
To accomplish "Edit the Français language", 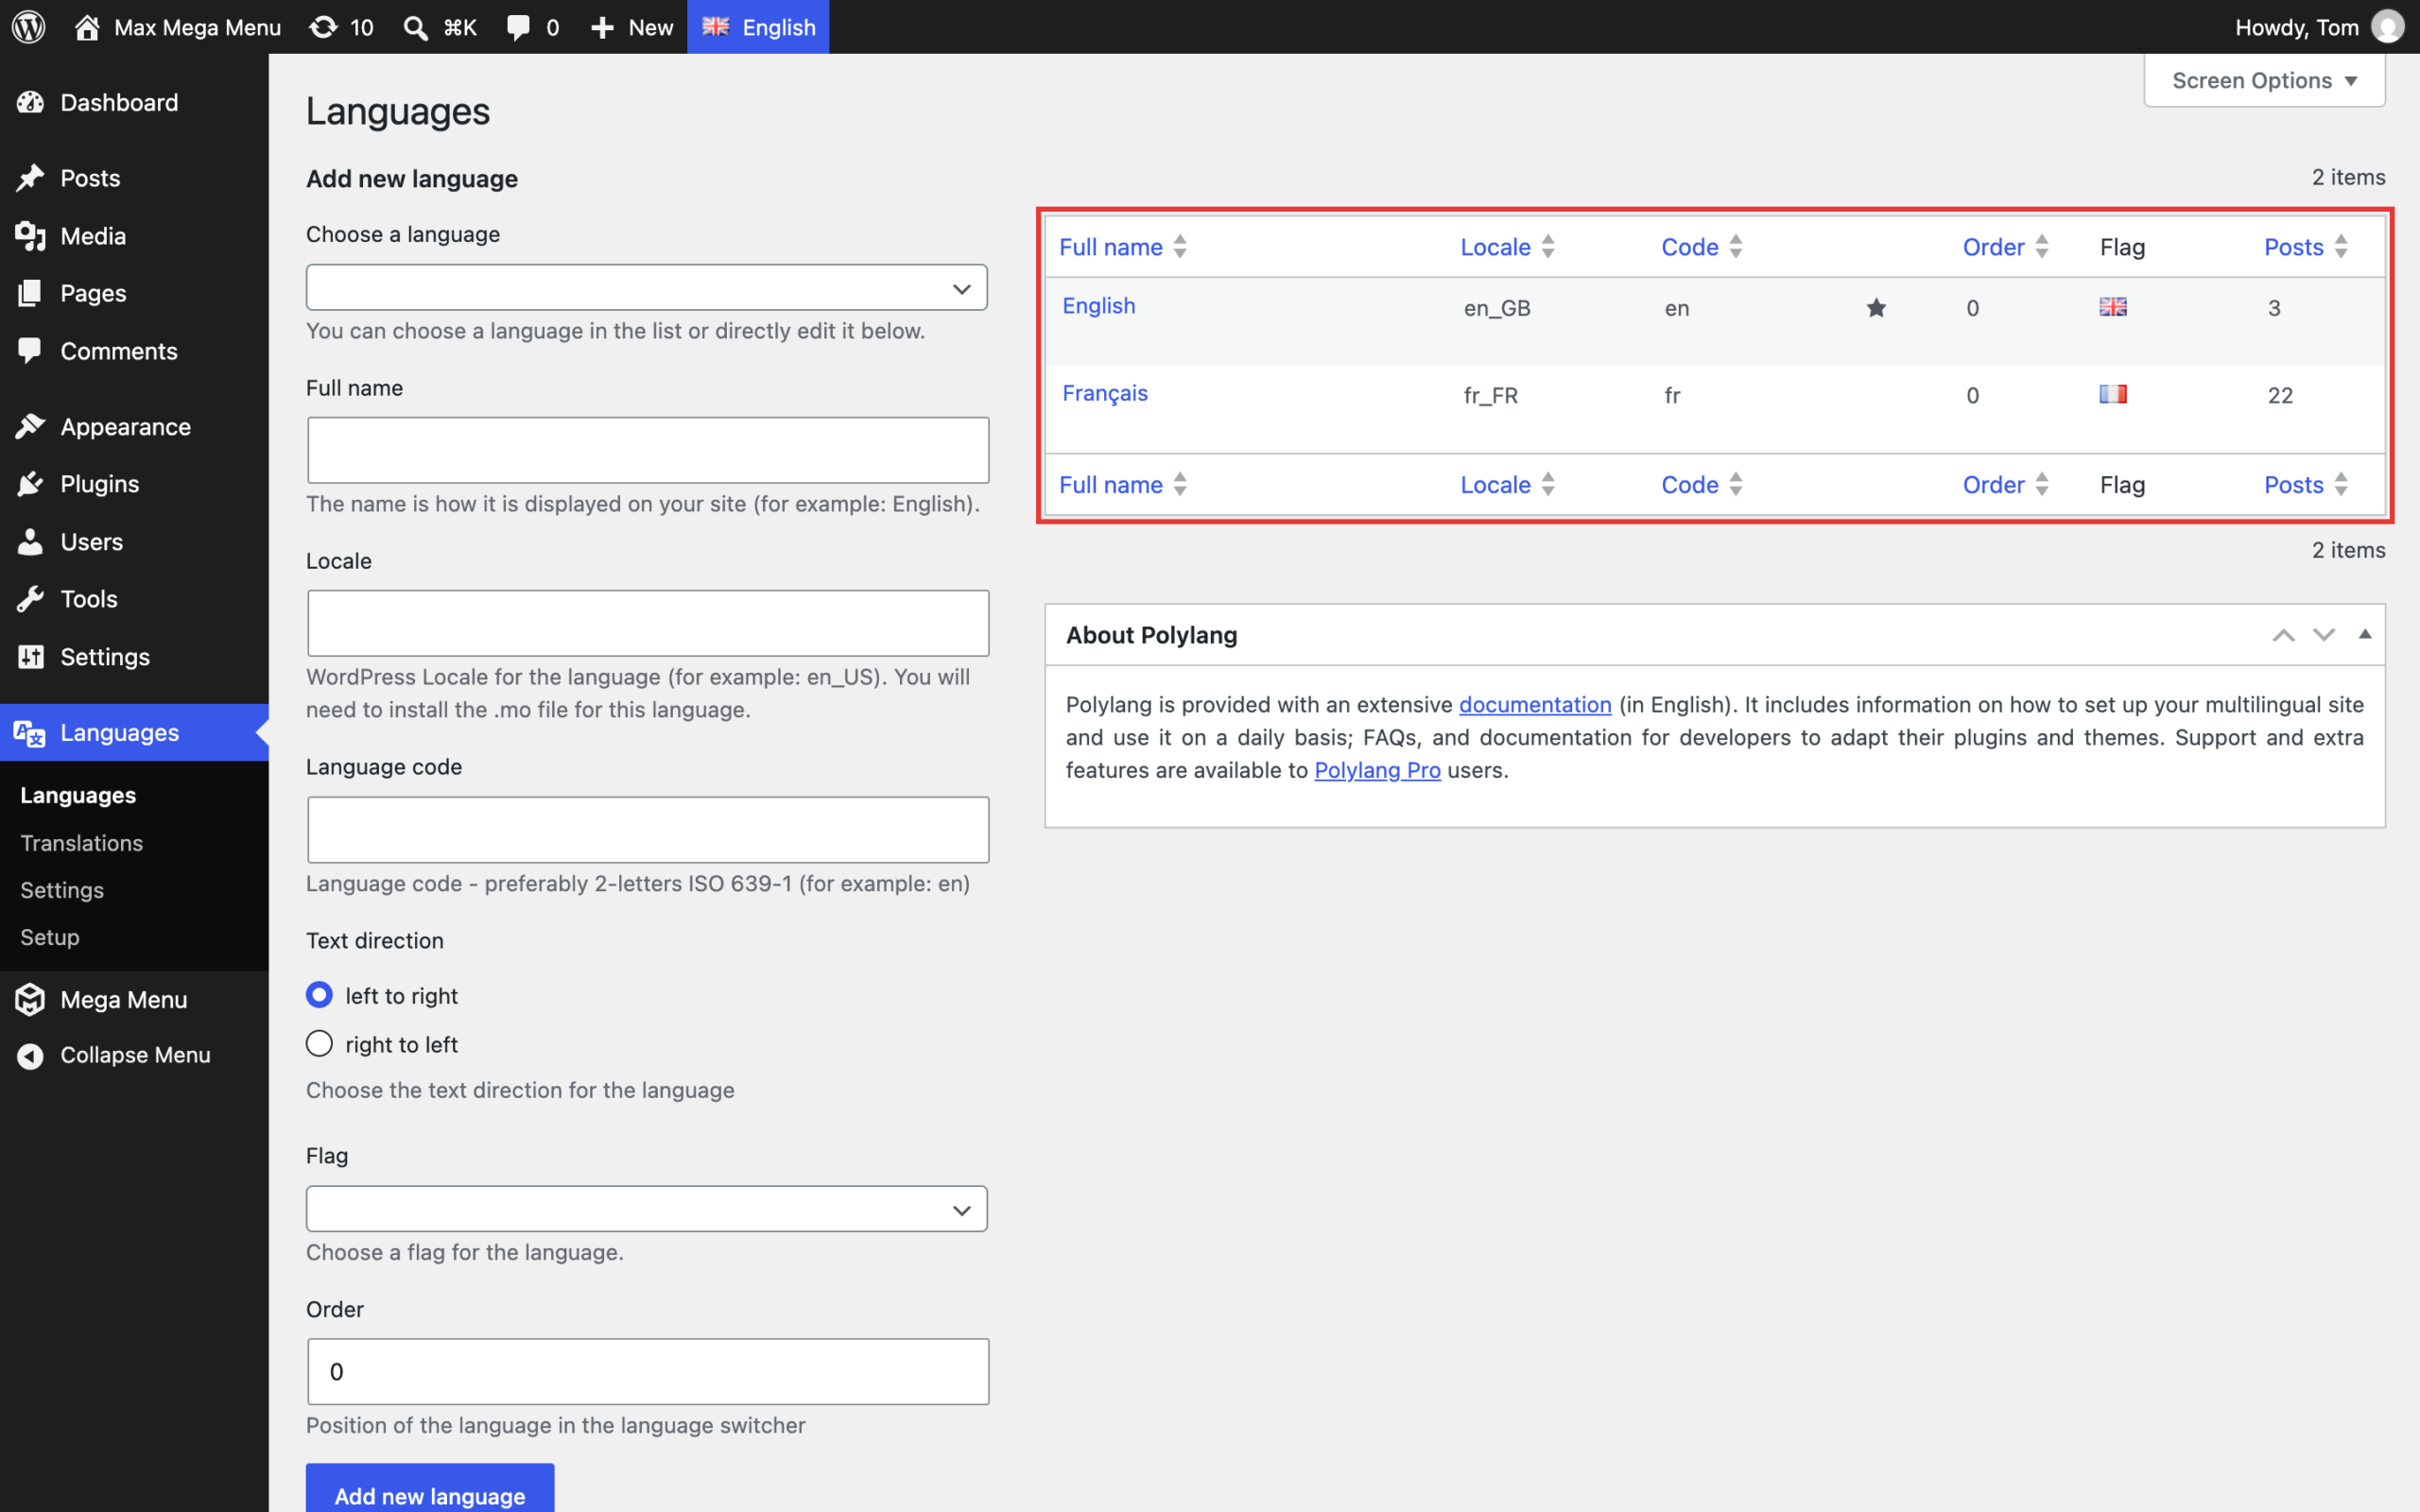I will pyautogui.click(x=1105, y=393).
